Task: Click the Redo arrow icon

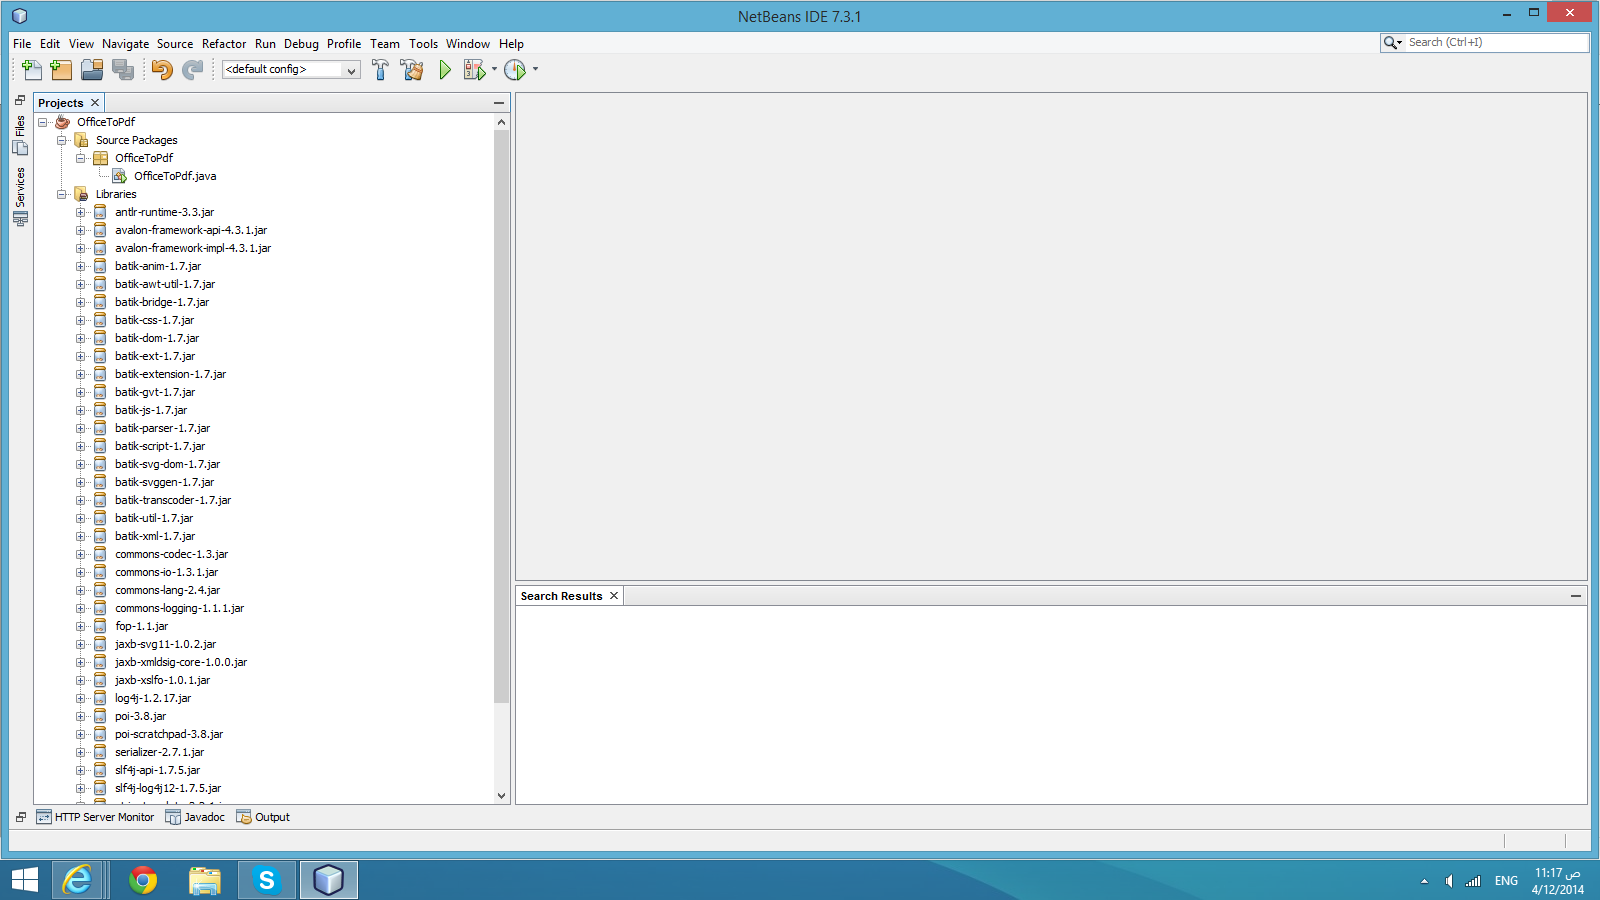Action: pos(193,69)
